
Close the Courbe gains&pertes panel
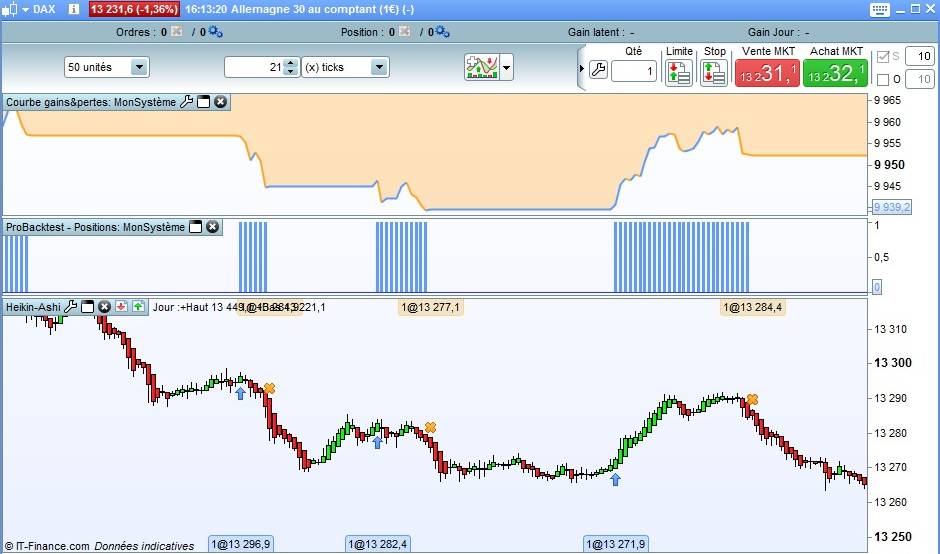(221, 102)
